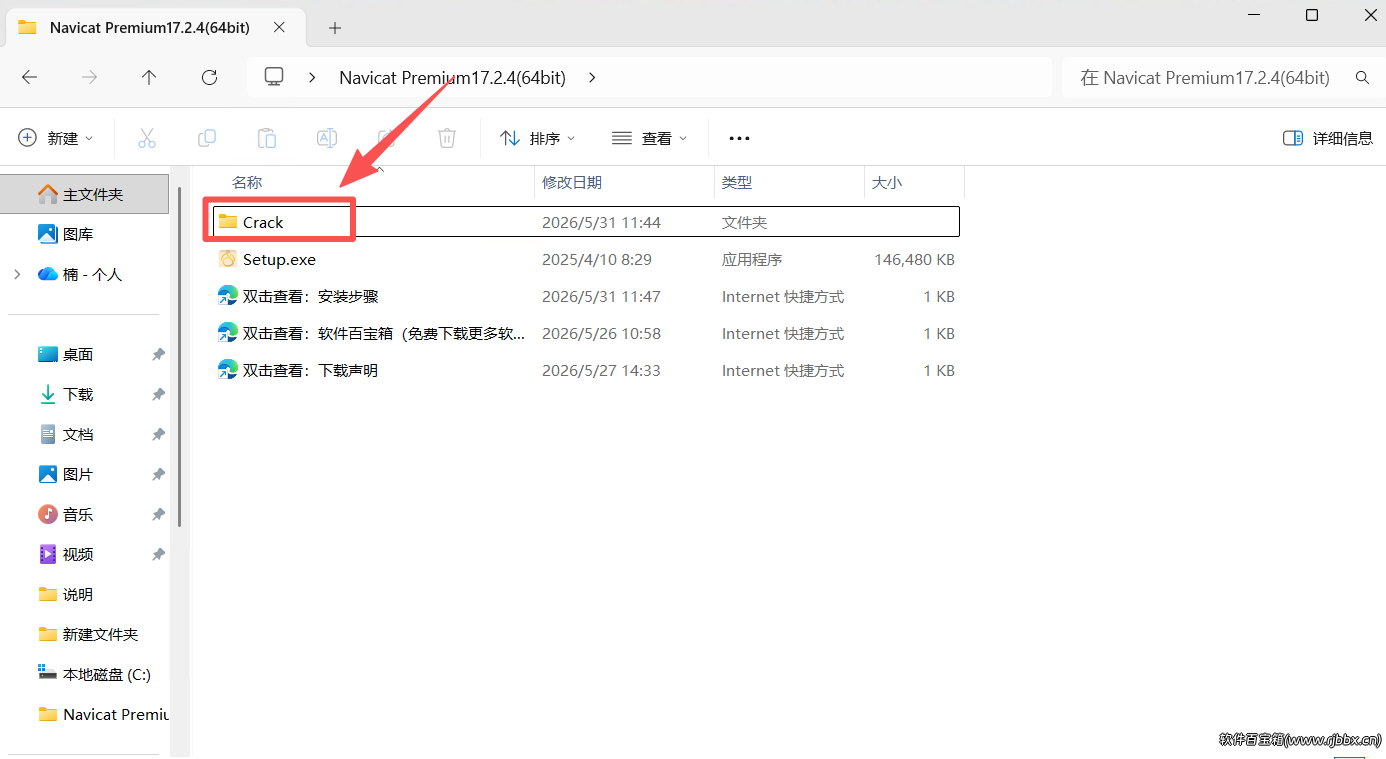Image resolution: width=1386 pixels, height=759 pixels.
Task: Open 下载 in the sidebar
Action: [84, 394]
